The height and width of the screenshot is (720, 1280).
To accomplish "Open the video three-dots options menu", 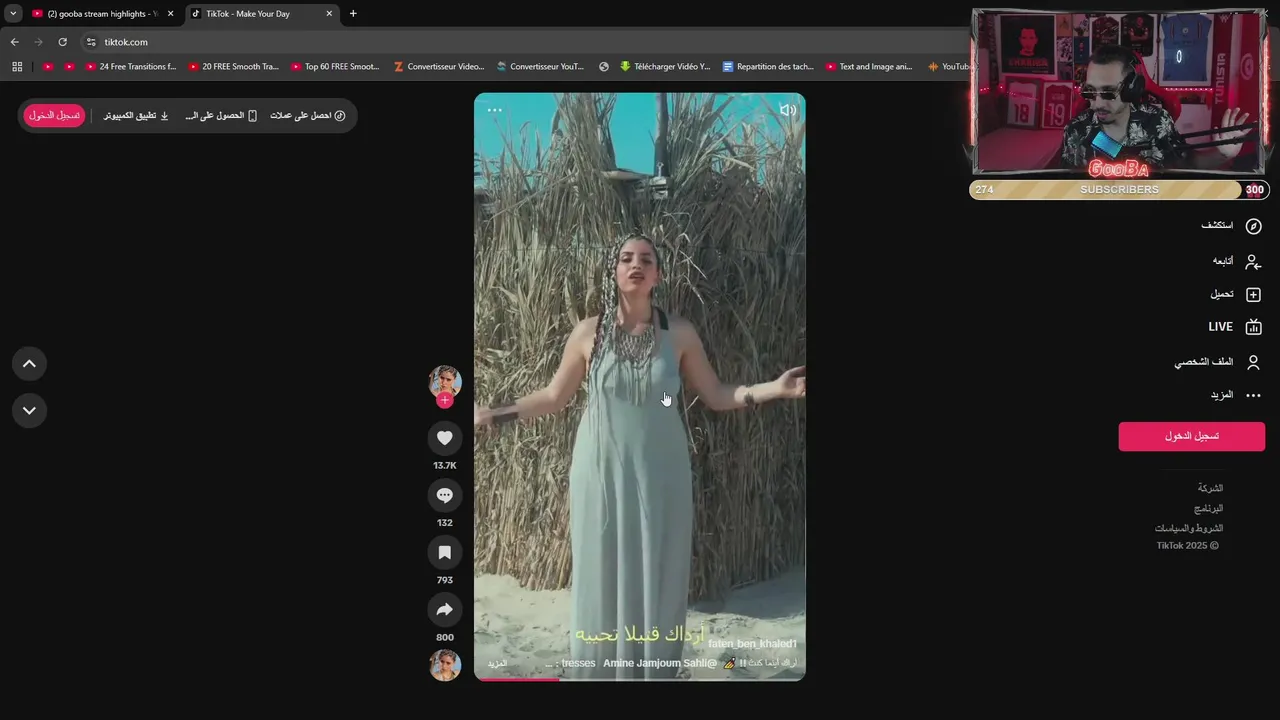I will (494, 110).
